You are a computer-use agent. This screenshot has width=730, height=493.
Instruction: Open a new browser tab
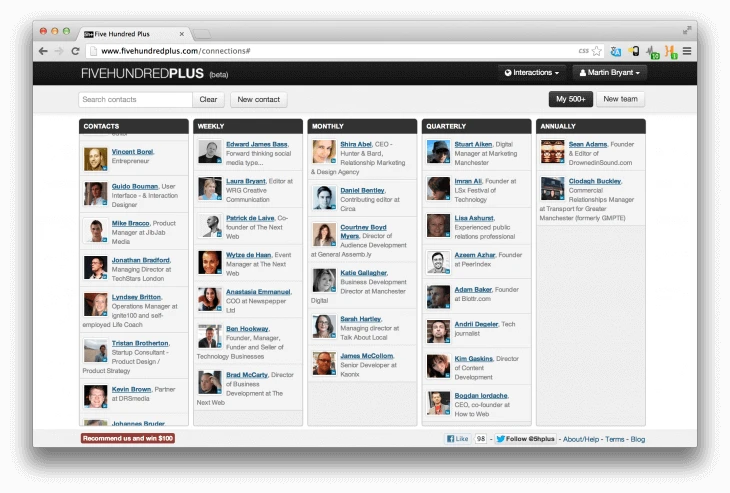click(x=202, y=34)
